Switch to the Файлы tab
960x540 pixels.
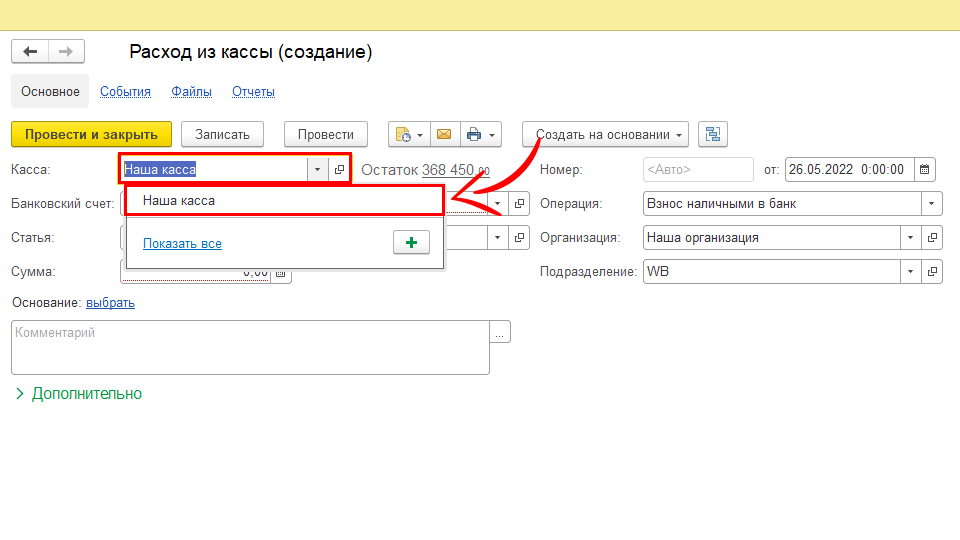191,92
